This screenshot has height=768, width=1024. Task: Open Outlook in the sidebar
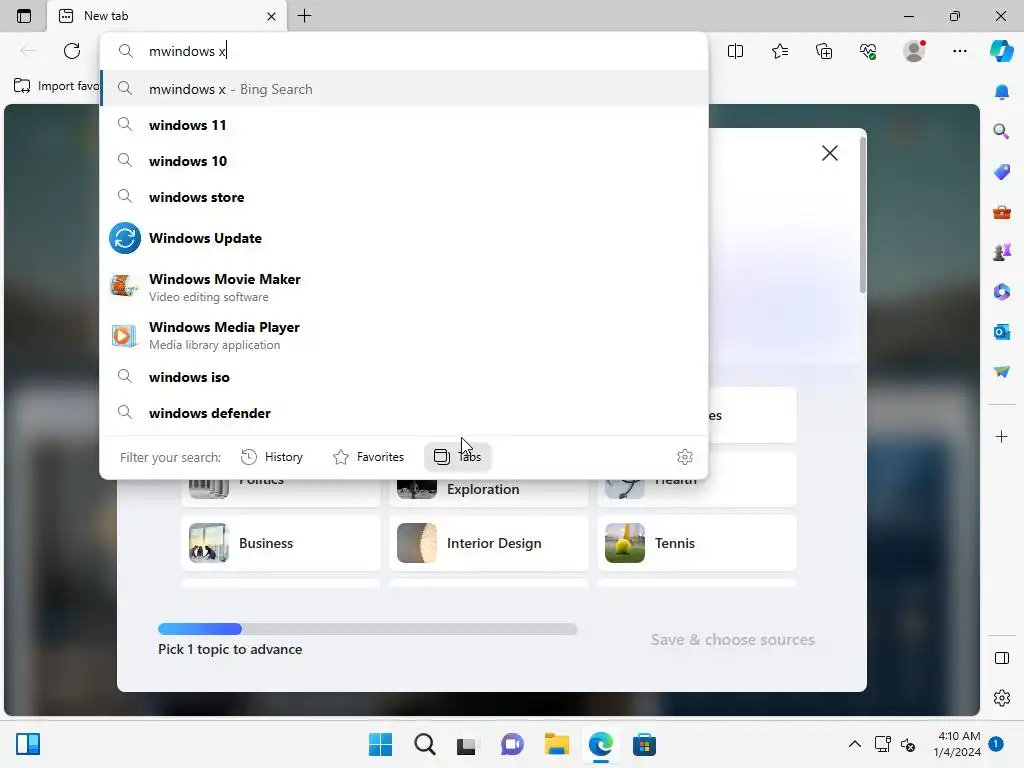click(1002, 332)
